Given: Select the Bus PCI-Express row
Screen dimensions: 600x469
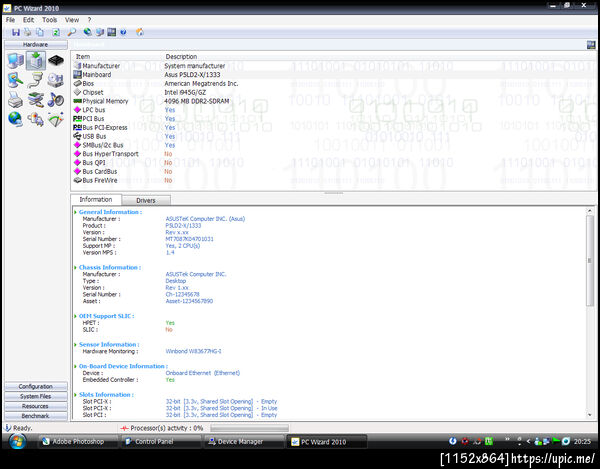Looking at the screenshot, I should pos(333,127).
